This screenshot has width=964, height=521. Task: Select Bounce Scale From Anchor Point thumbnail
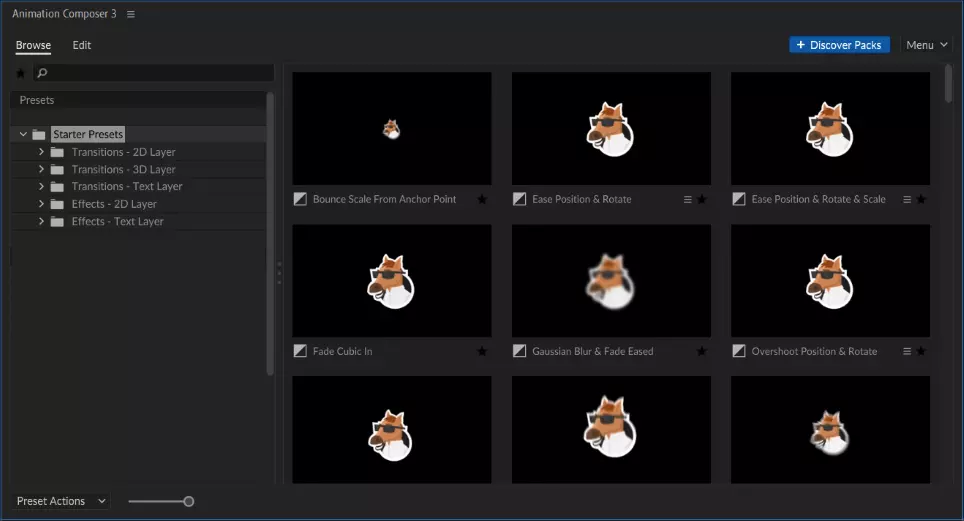coord(392,129)
